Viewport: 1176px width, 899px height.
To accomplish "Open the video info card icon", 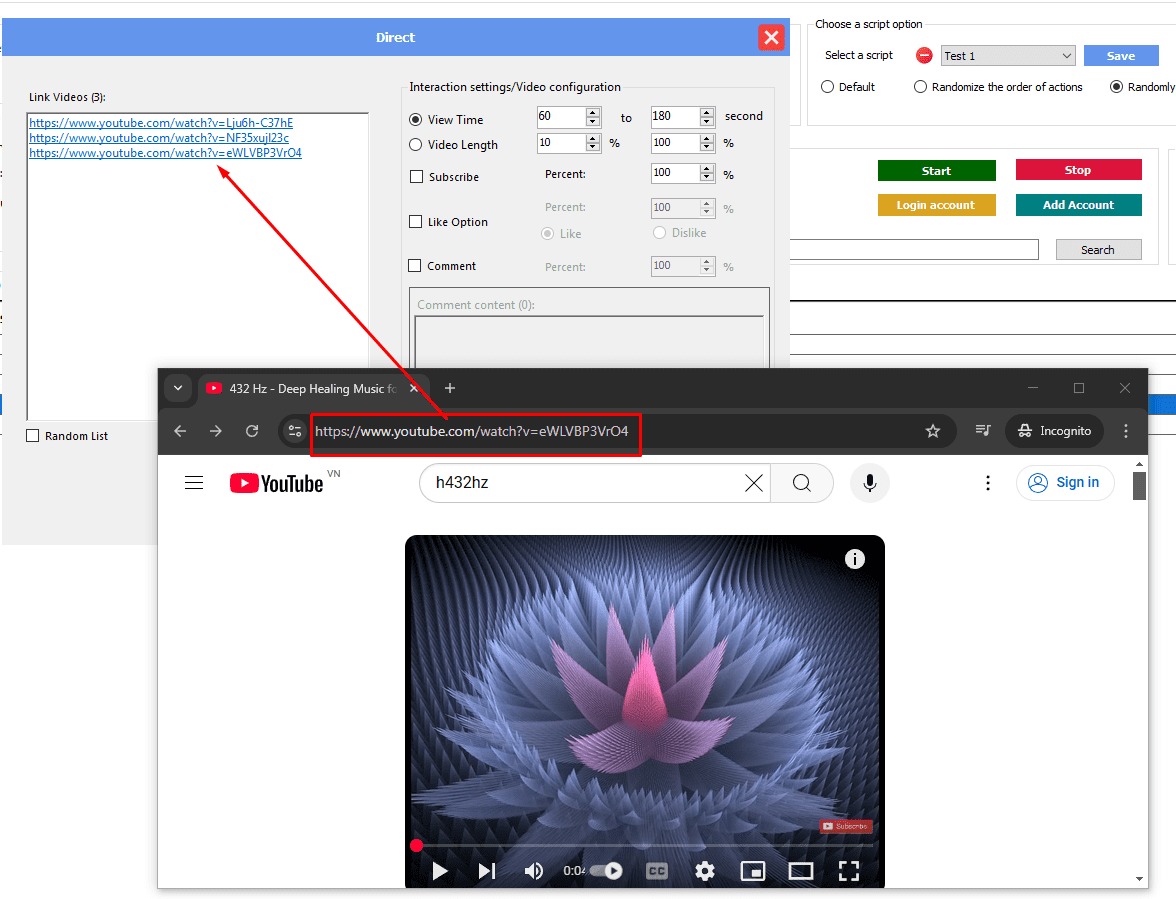I will click(855, 559).
